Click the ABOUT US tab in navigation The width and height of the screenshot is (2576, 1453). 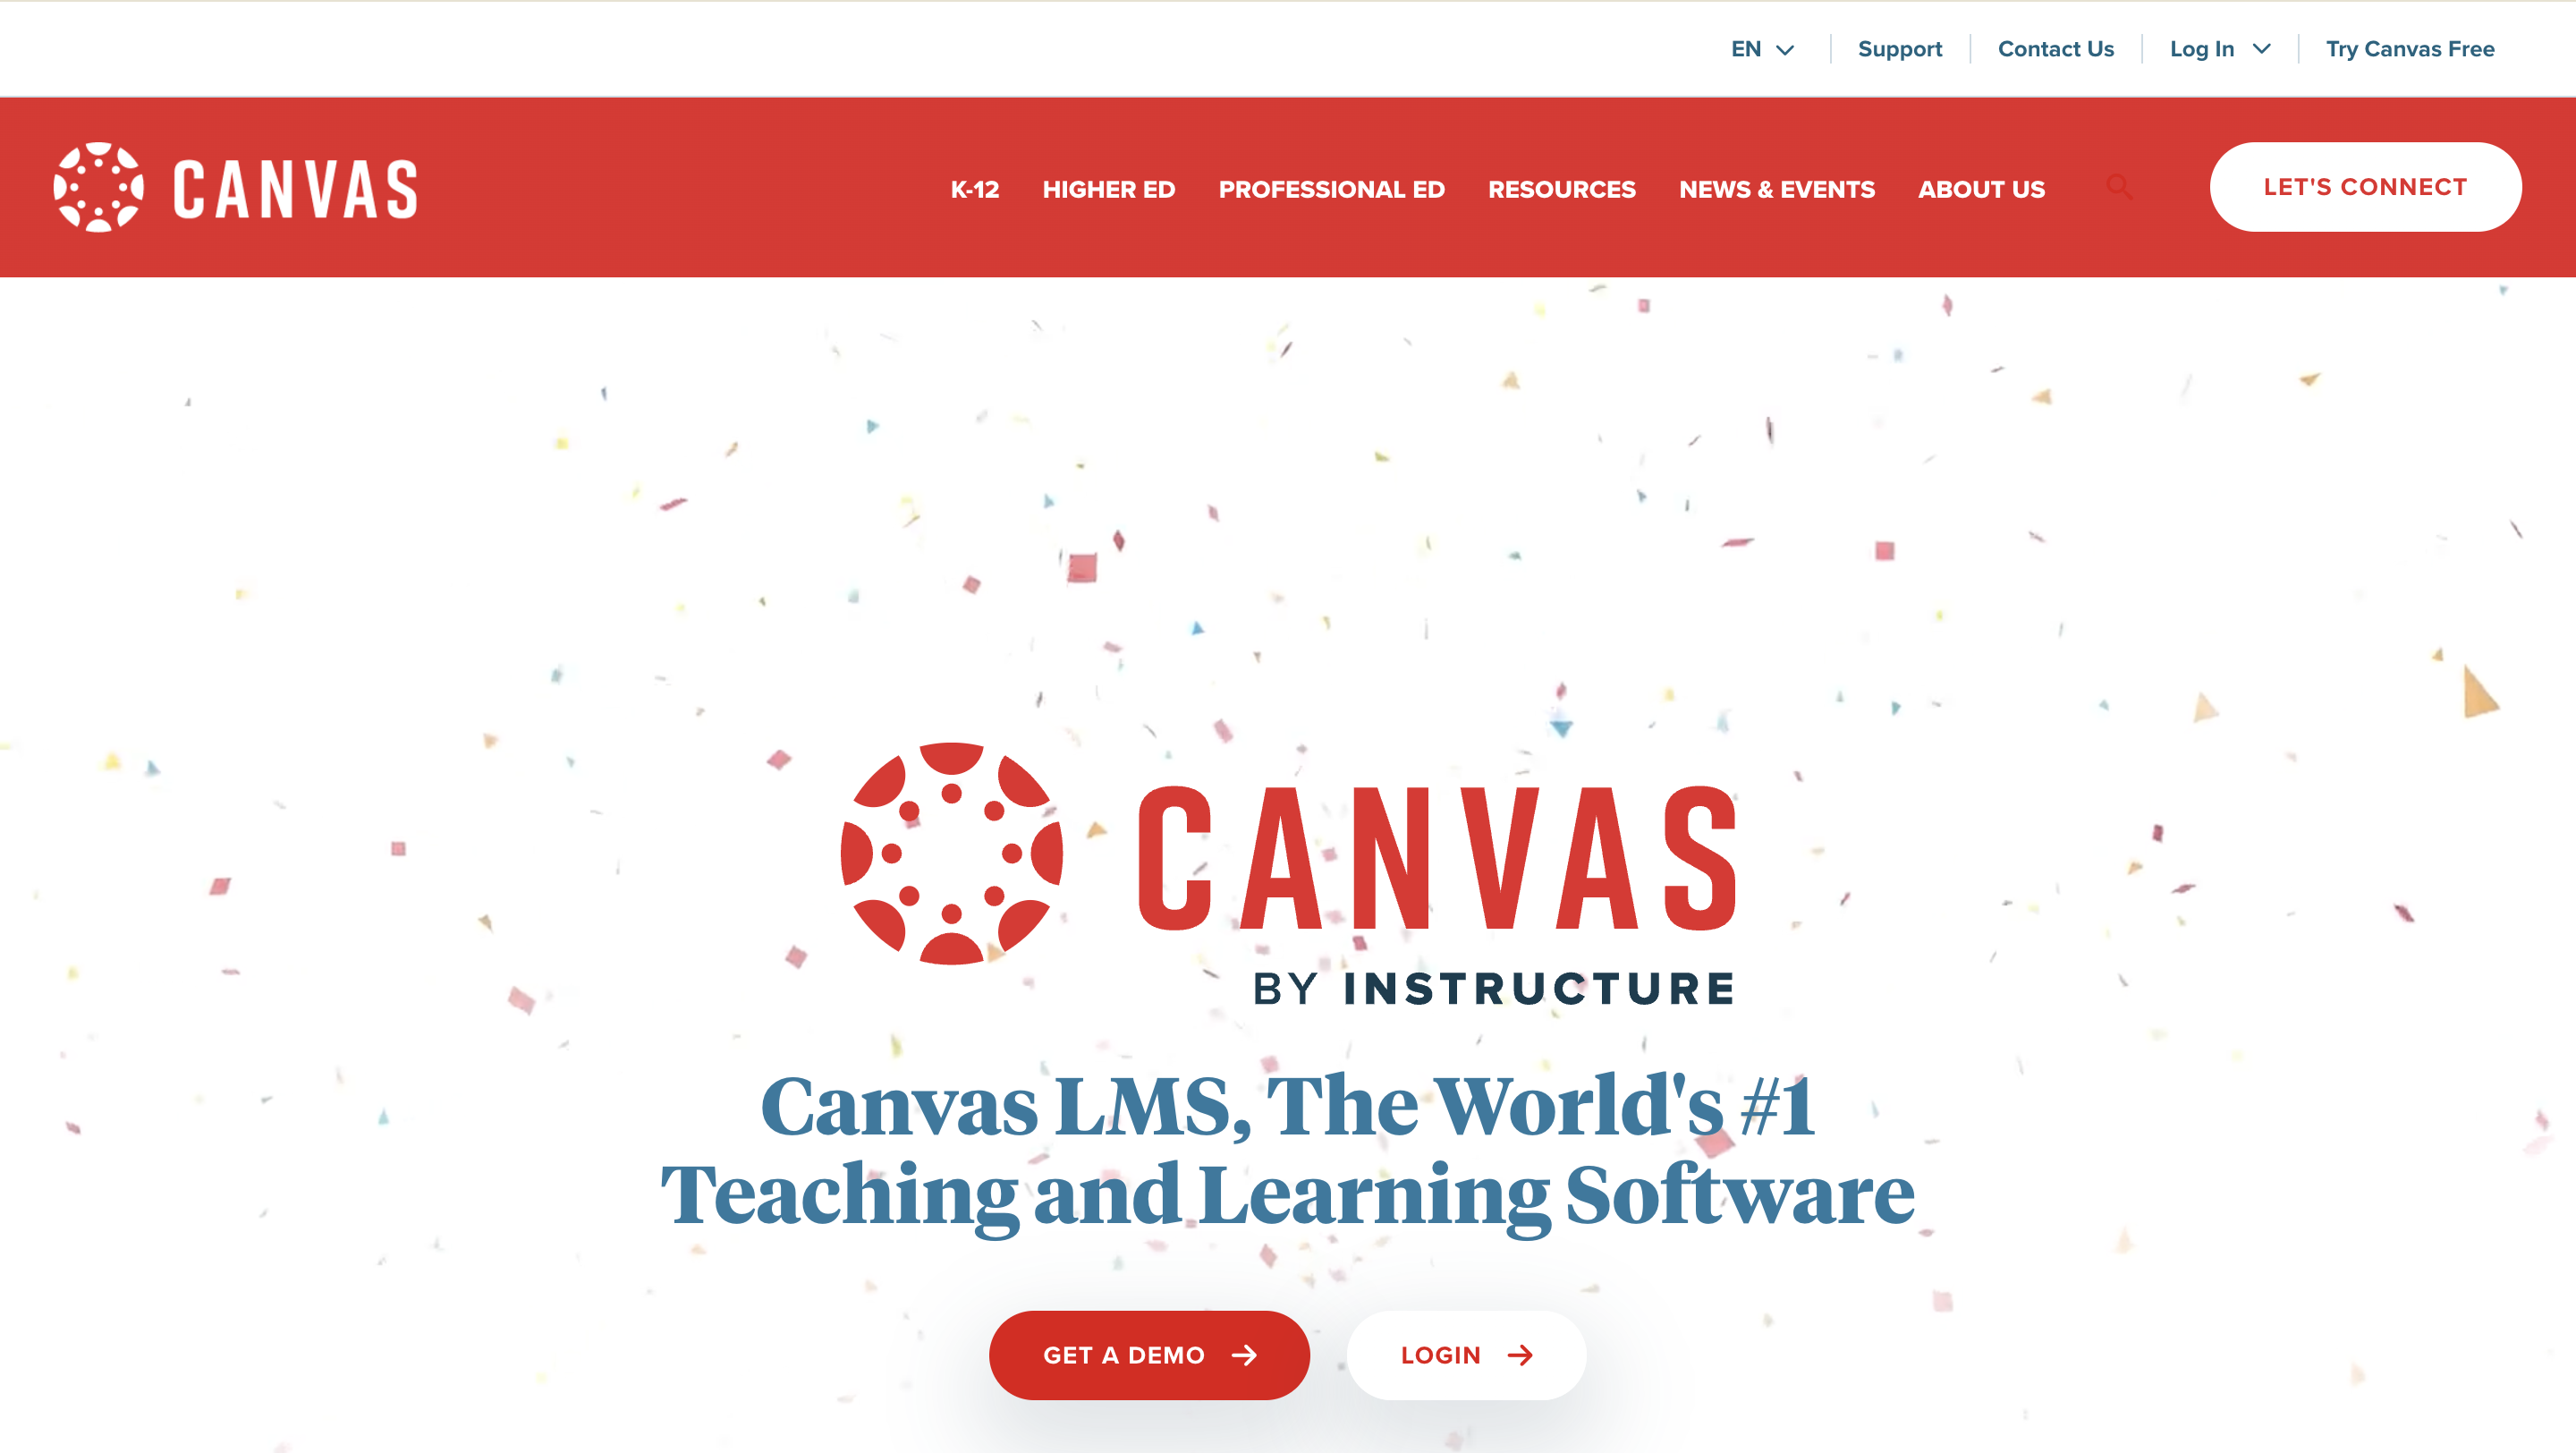[1981, 190]
